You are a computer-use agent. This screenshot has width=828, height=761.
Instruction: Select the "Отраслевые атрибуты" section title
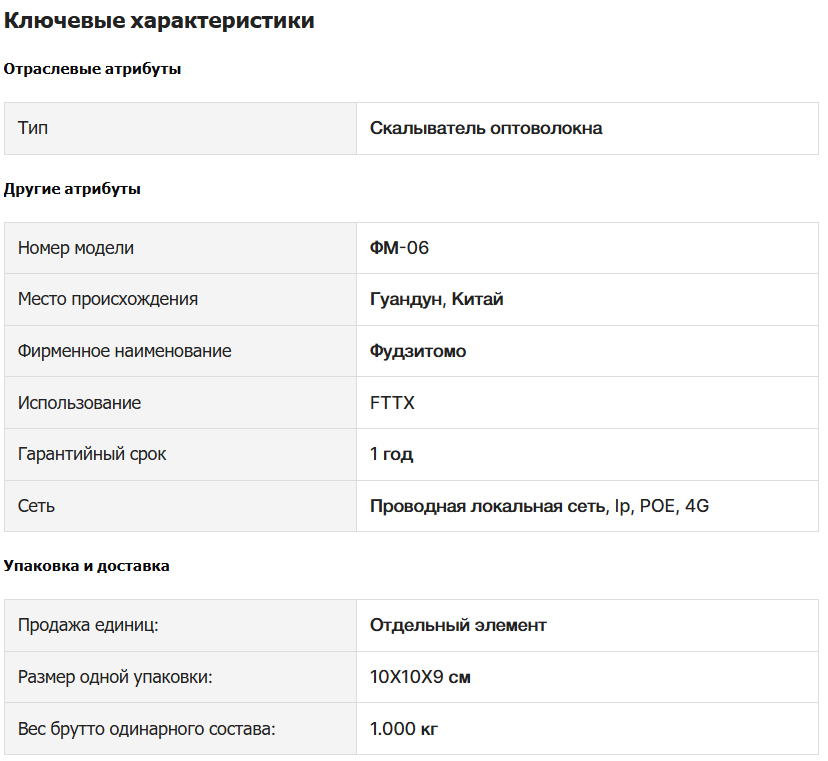pyautogui.click(x=92, y=69)
